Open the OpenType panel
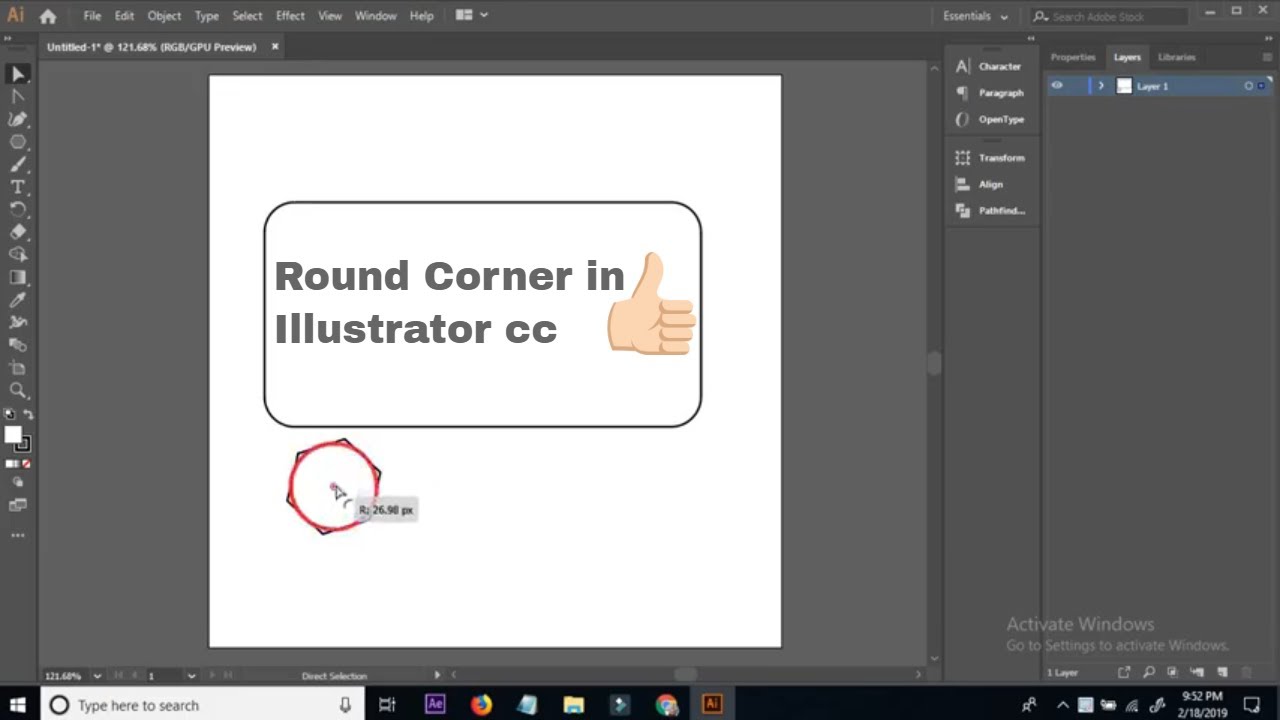 (x=990, y=119)
